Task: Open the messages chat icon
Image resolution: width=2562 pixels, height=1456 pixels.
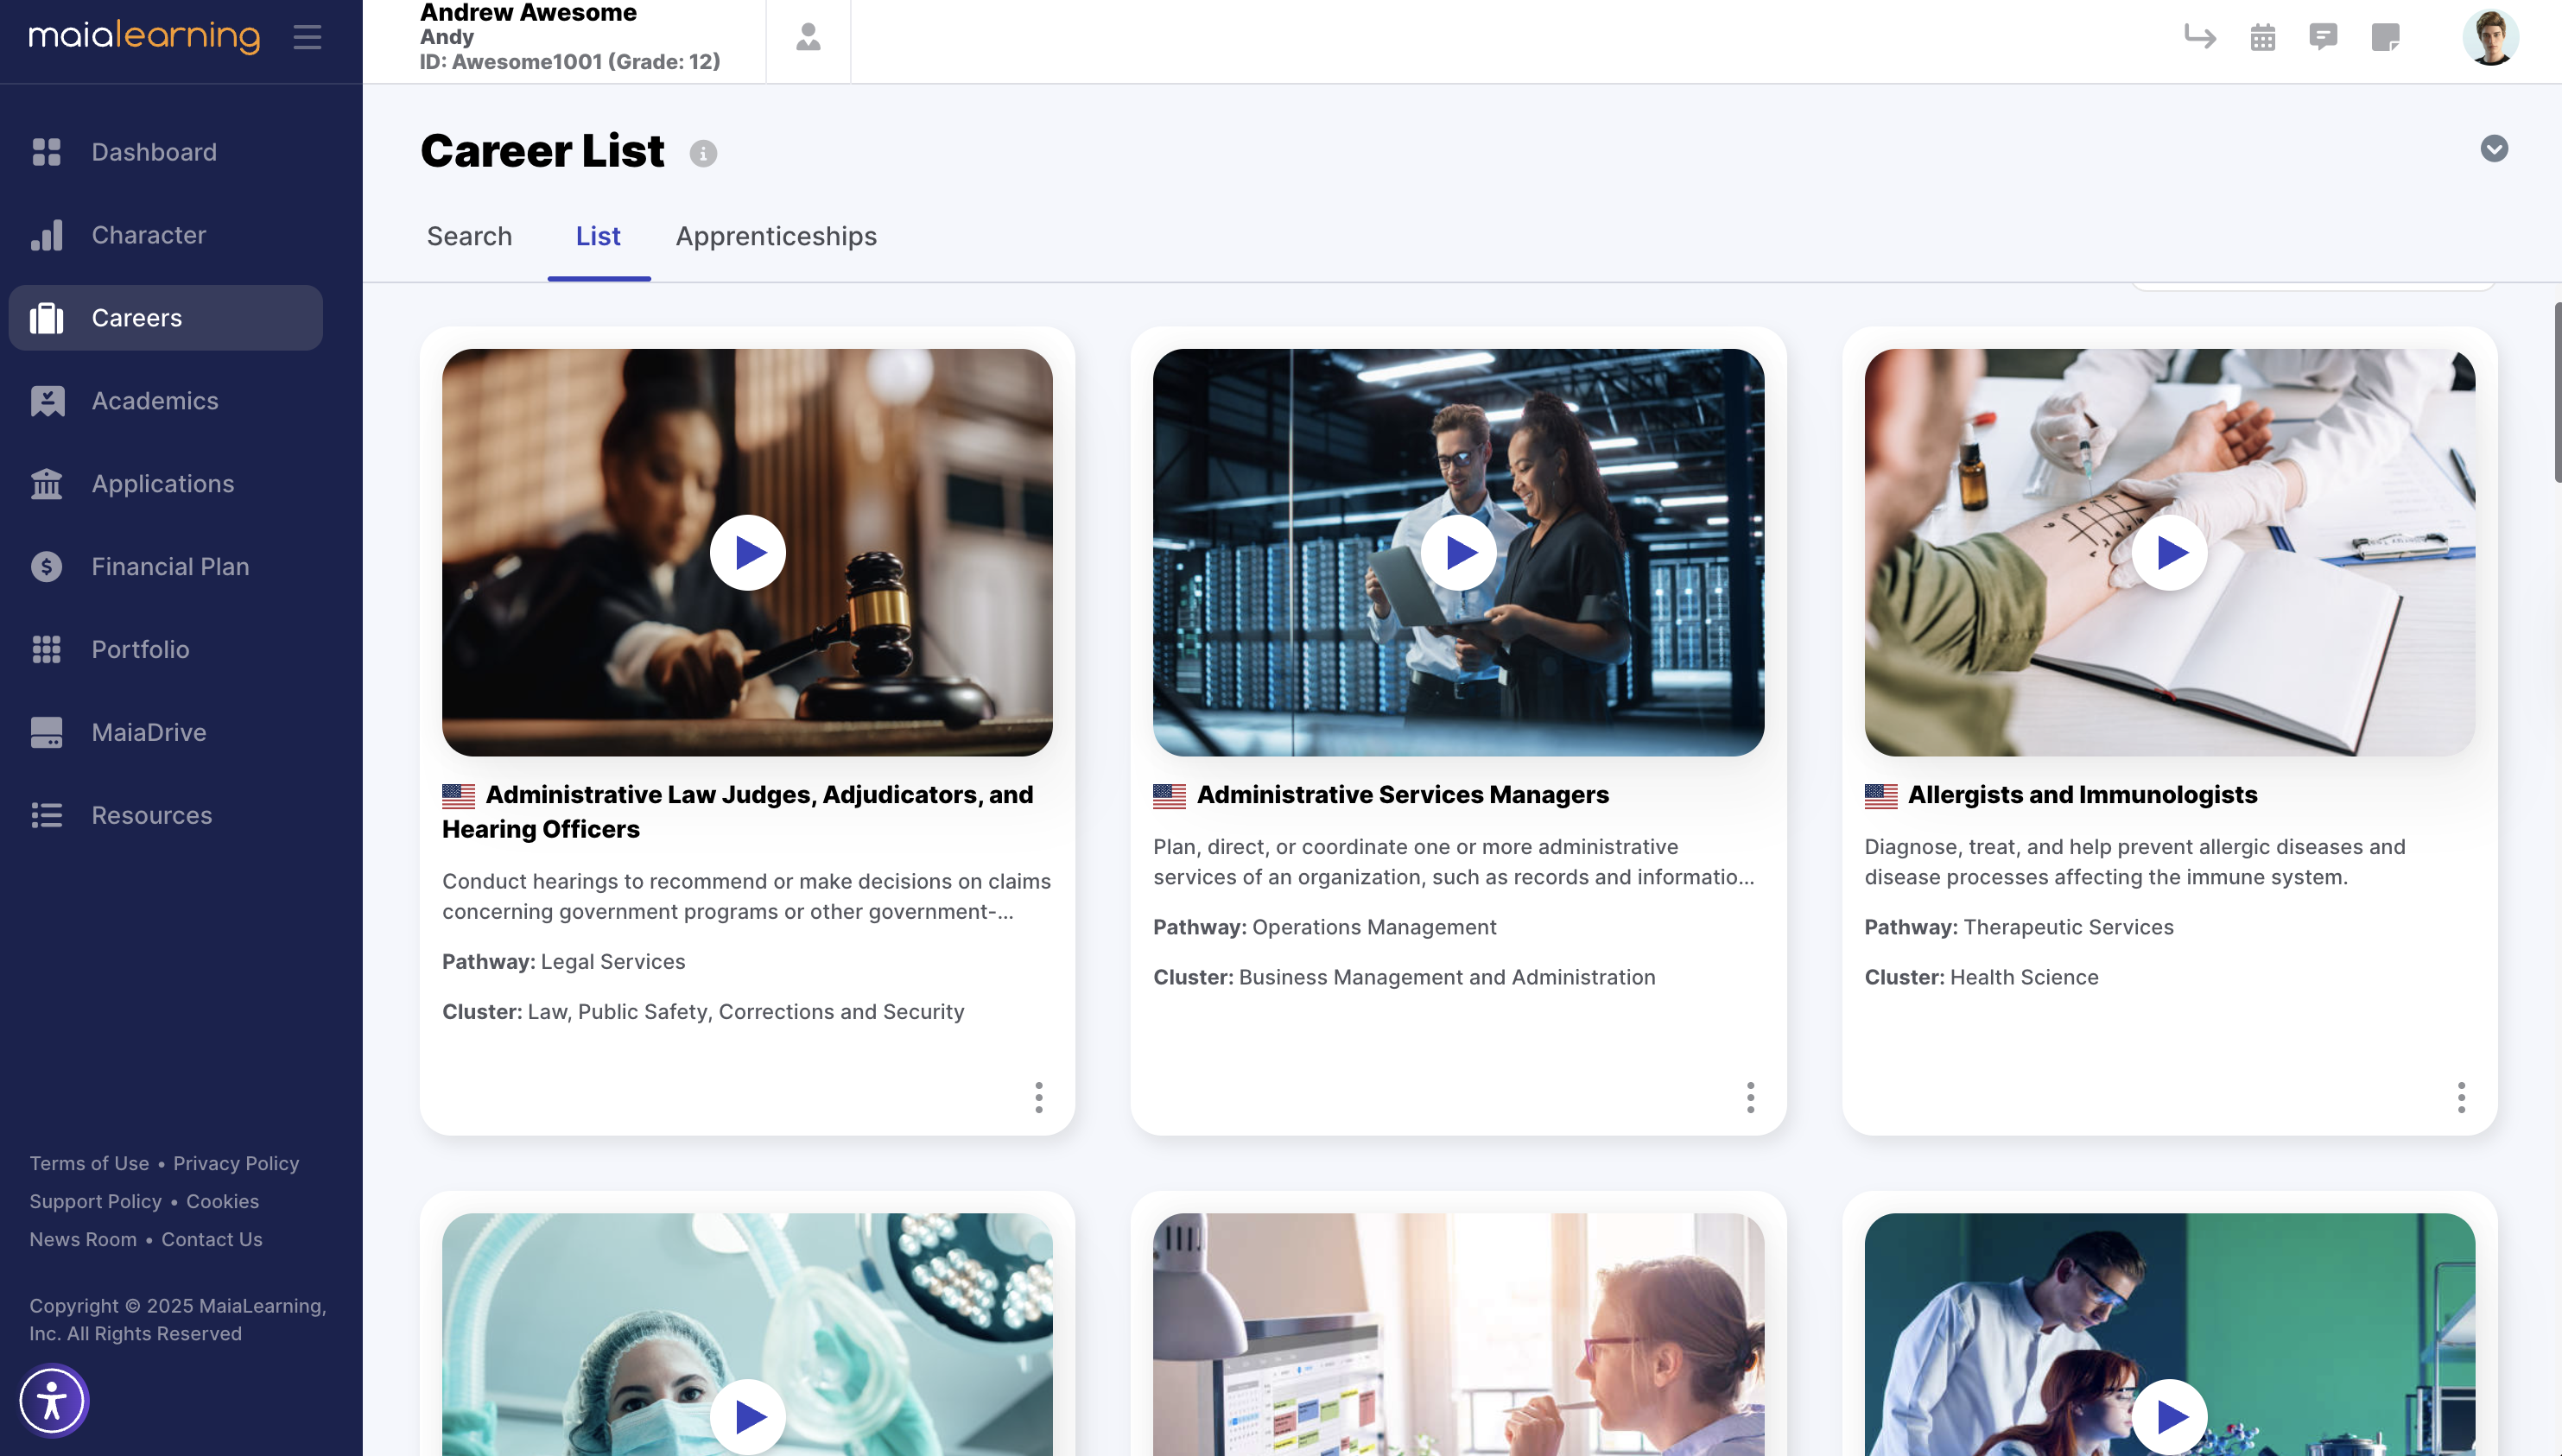Action: (2323, 37)
